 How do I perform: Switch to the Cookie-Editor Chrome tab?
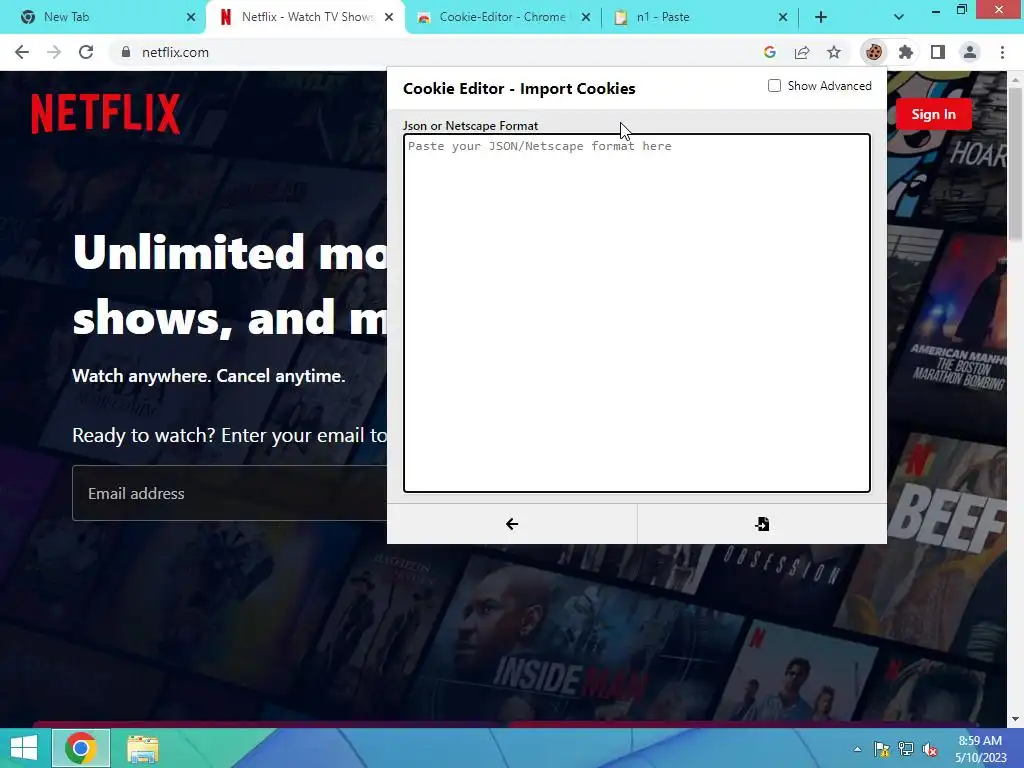(503, 17)
